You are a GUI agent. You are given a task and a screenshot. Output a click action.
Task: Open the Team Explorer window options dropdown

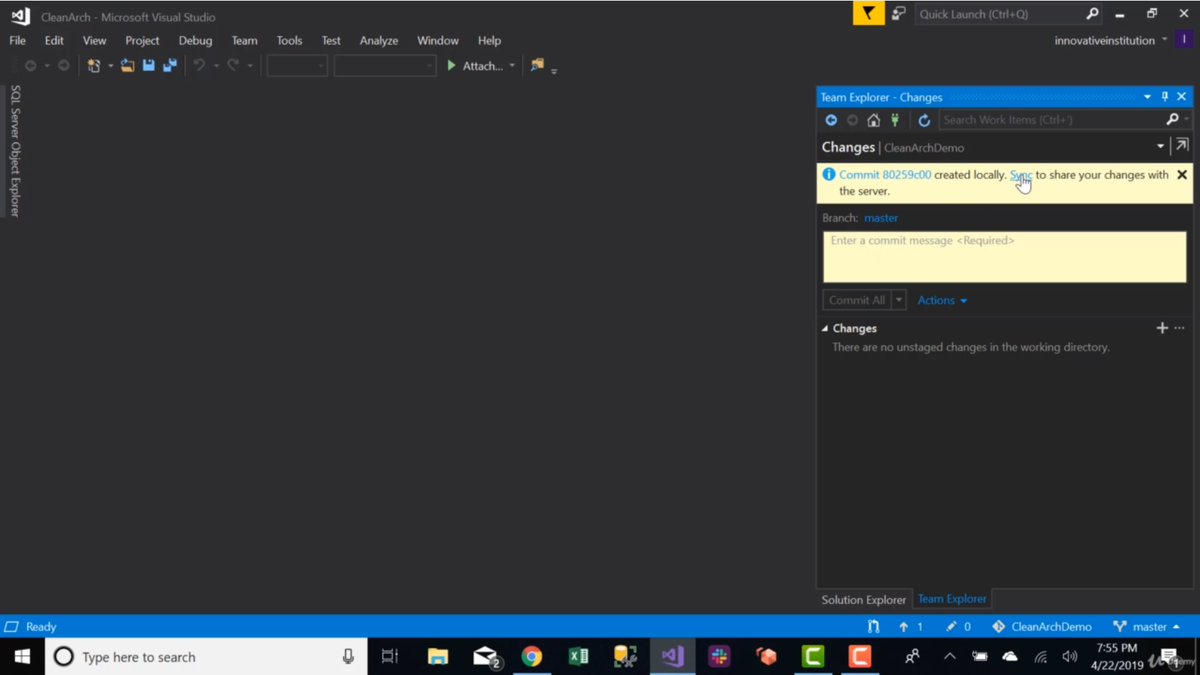click(1147, 97)
